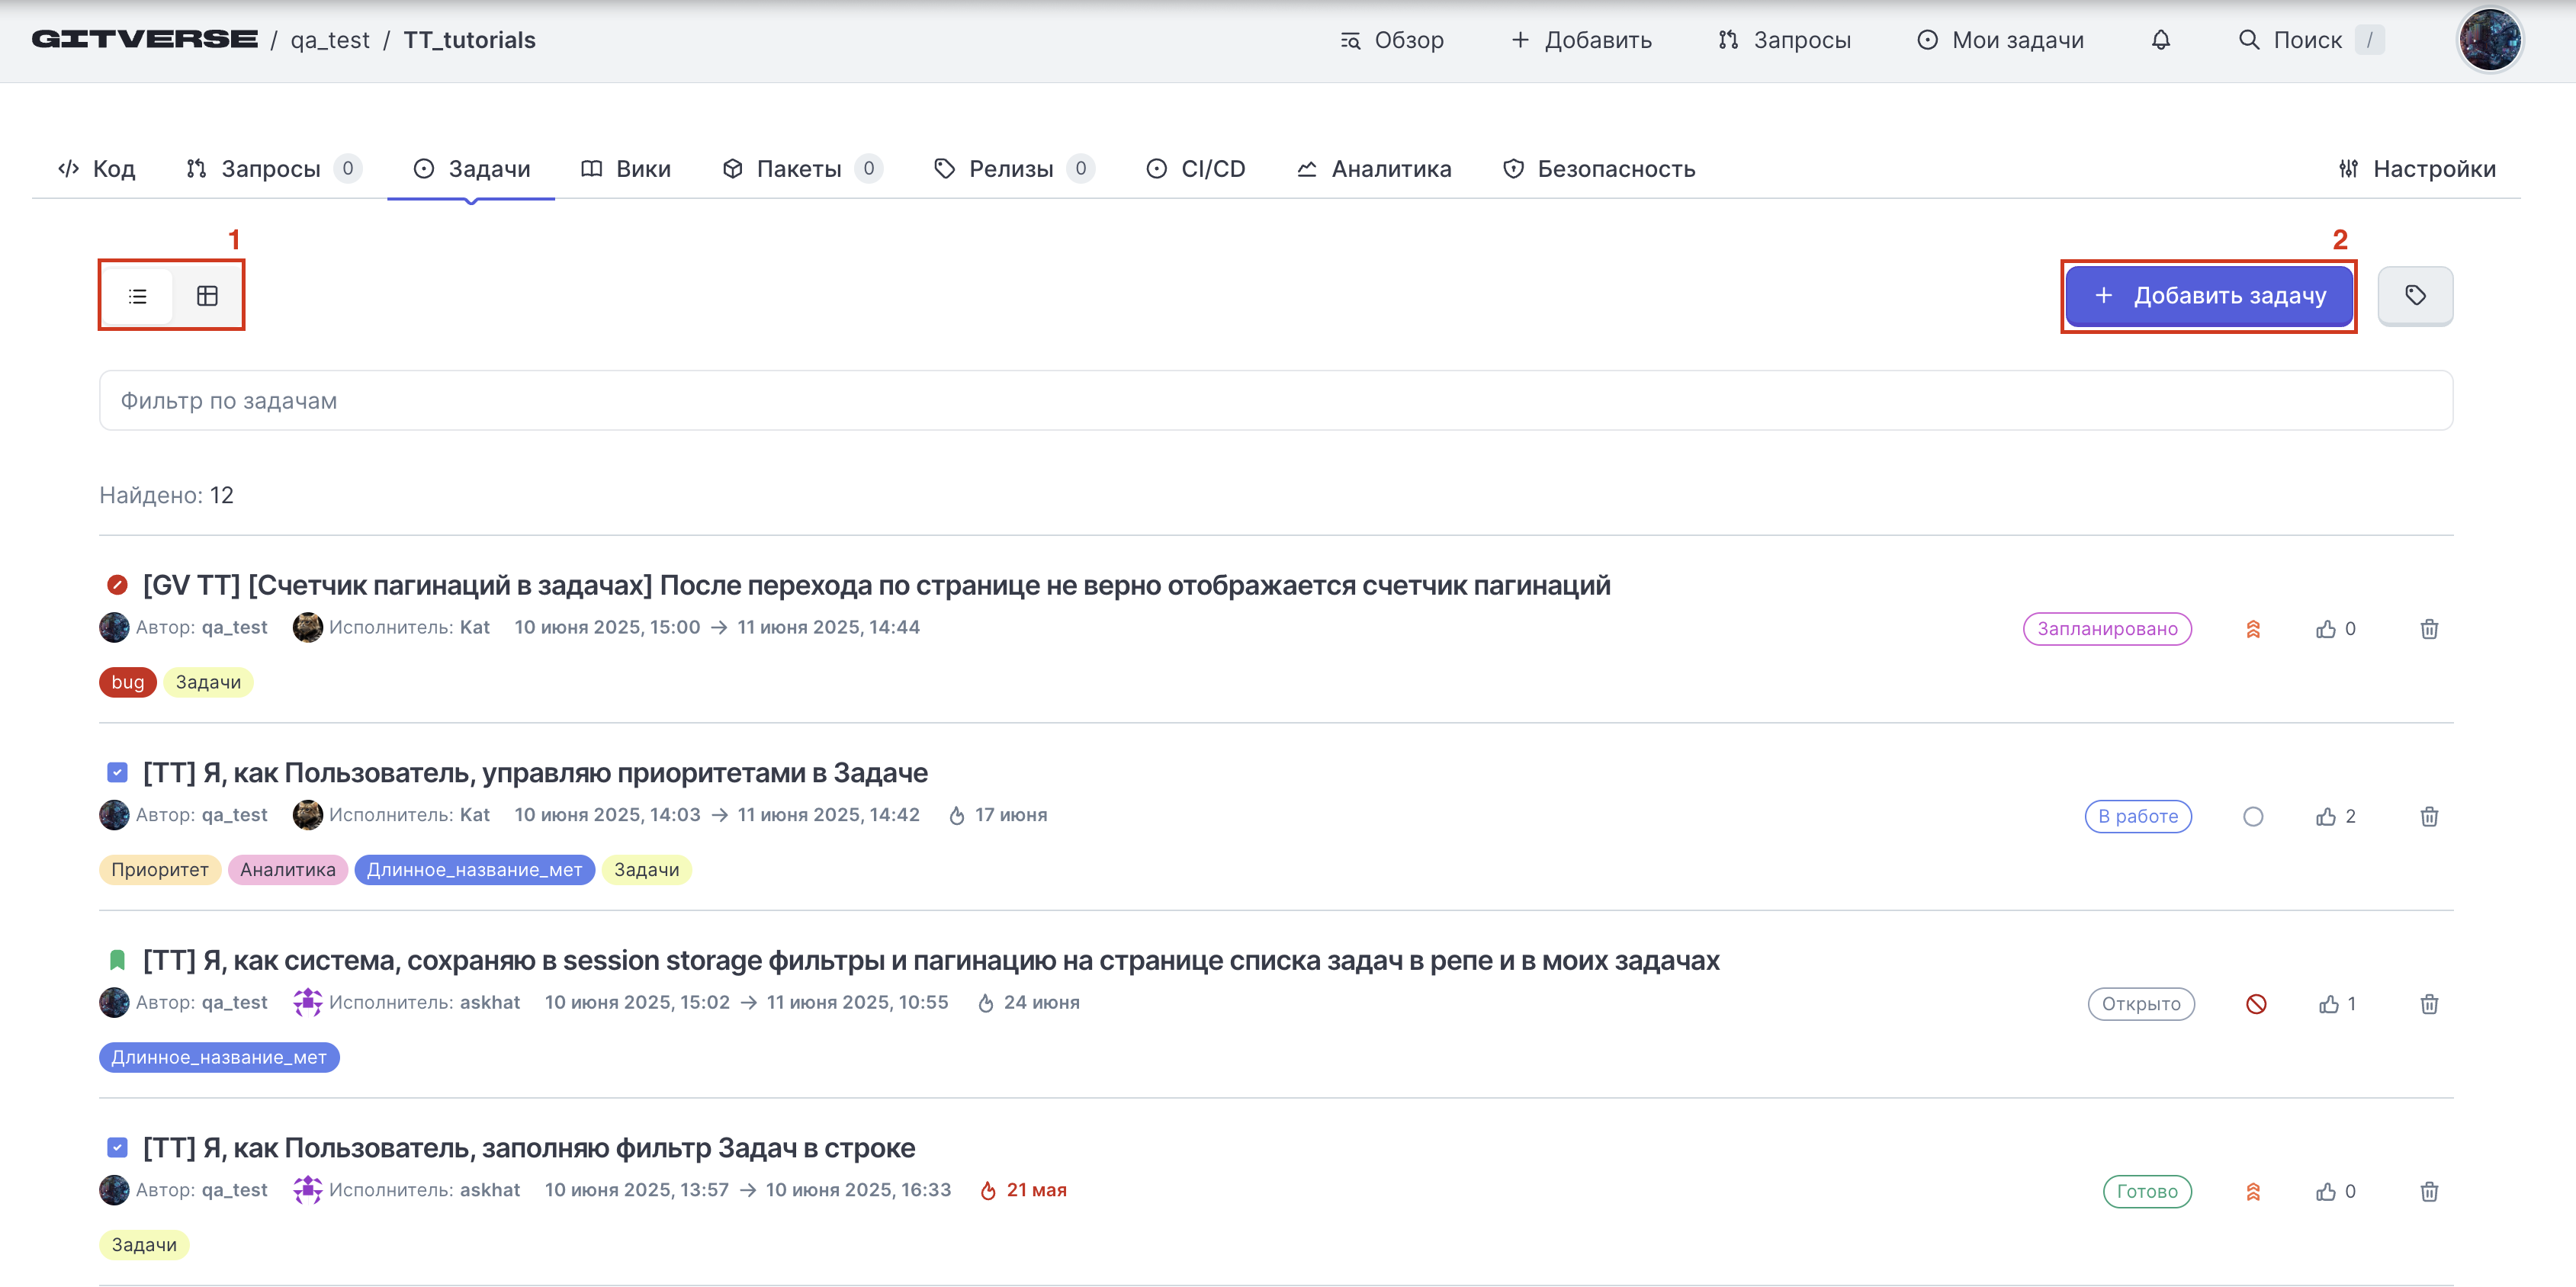The width and height of the screenshot is (2576, 1287).
Task: Click priority icon in Готово task row
Action: tap(2253, 1192)
